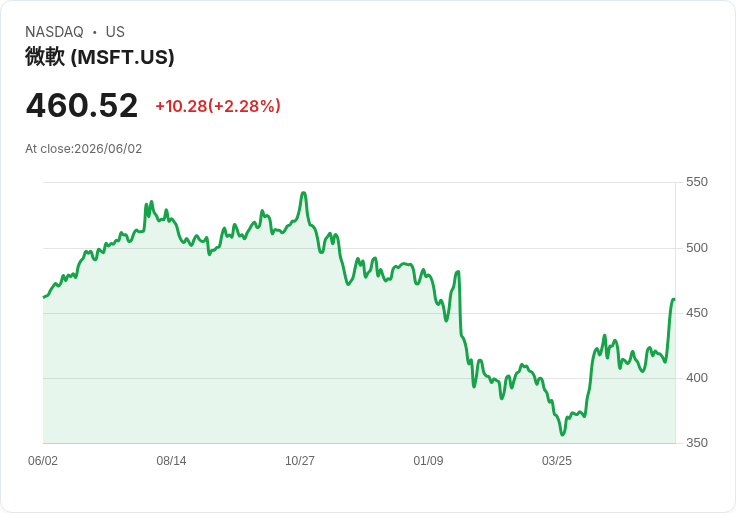The image size is (736, 513).
Task: Click the At close:2026/06/02 timestamp
Action: [84, 149]
